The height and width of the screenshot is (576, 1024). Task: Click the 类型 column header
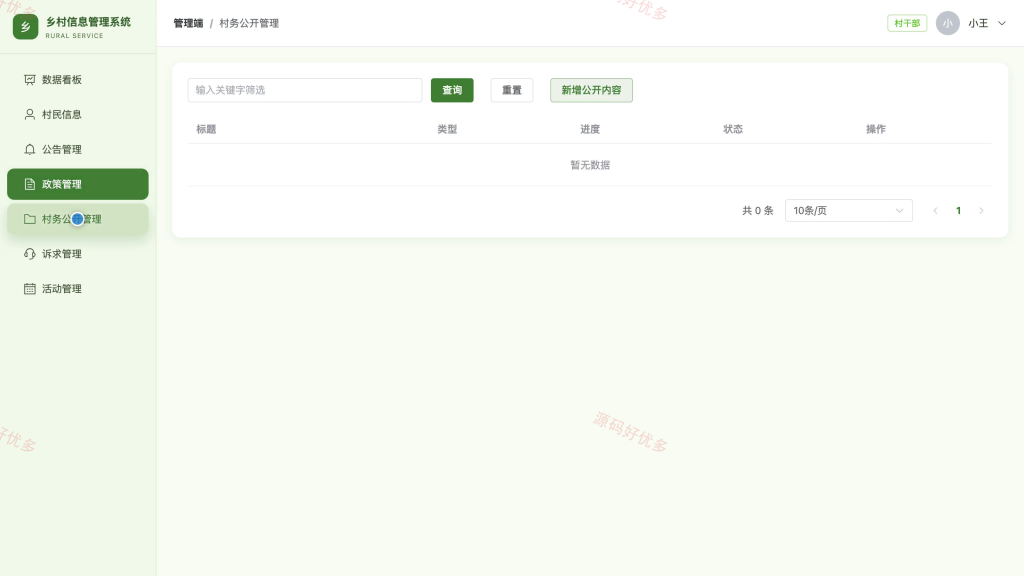pos(447,129)
